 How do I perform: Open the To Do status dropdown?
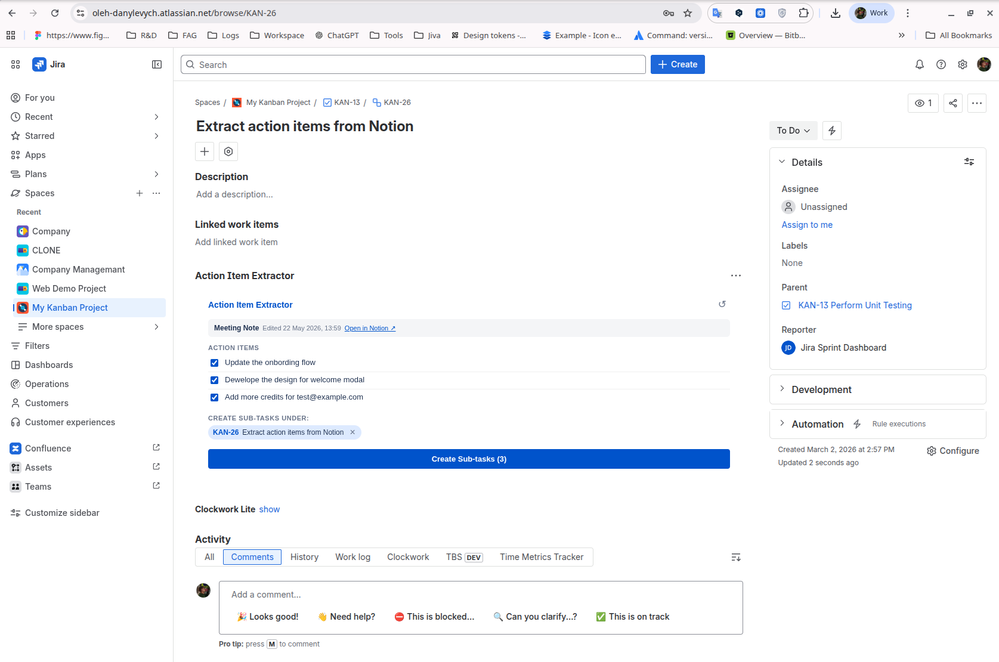pyautogui.click(x=793, y=131)
